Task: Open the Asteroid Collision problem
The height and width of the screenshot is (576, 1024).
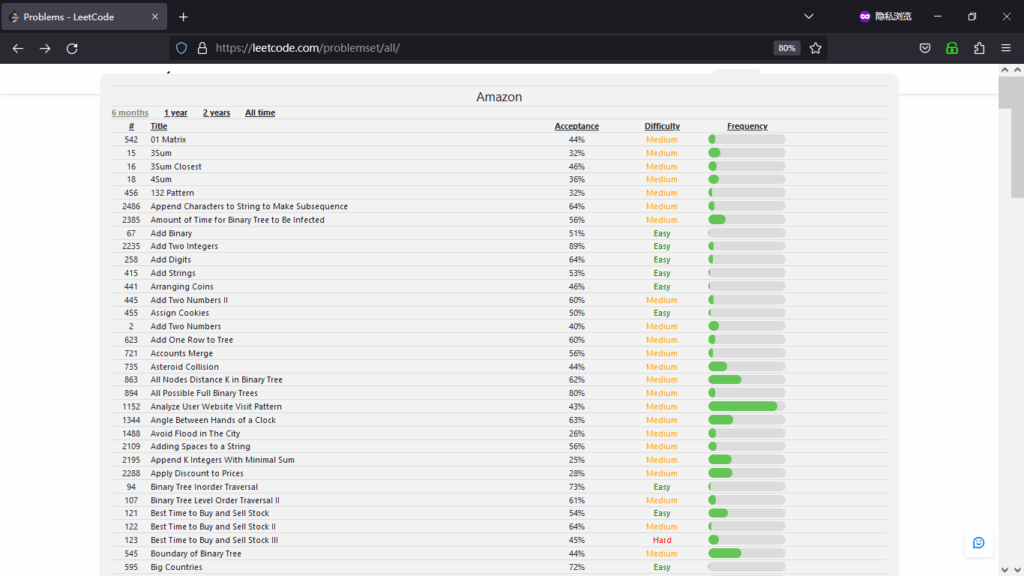Action: [184, 367]
